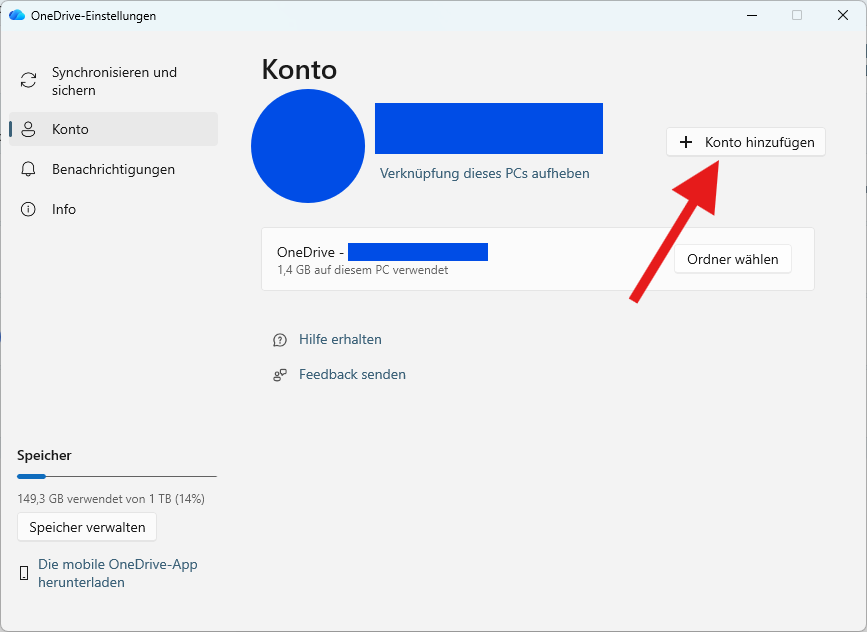Open Synchronisieren und sichern settings page

(x=113, y=81)
